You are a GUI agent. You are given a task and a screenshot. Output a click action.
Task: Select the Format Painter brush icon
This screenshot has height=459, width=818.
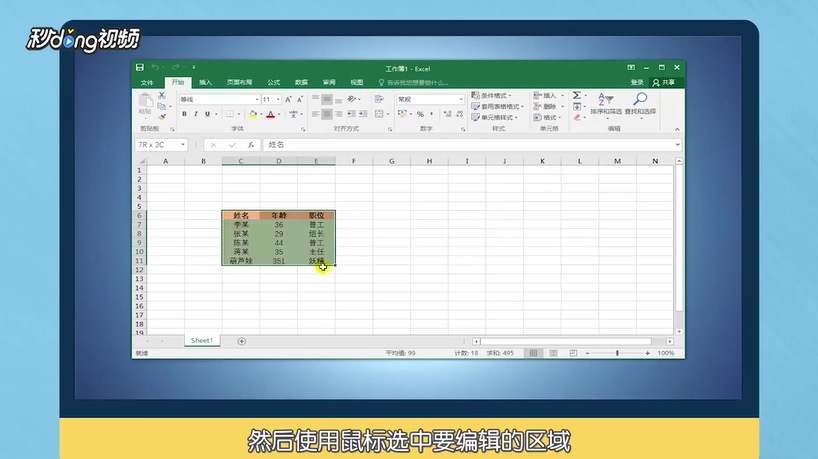pyautogui.click(x=162, y=117)
